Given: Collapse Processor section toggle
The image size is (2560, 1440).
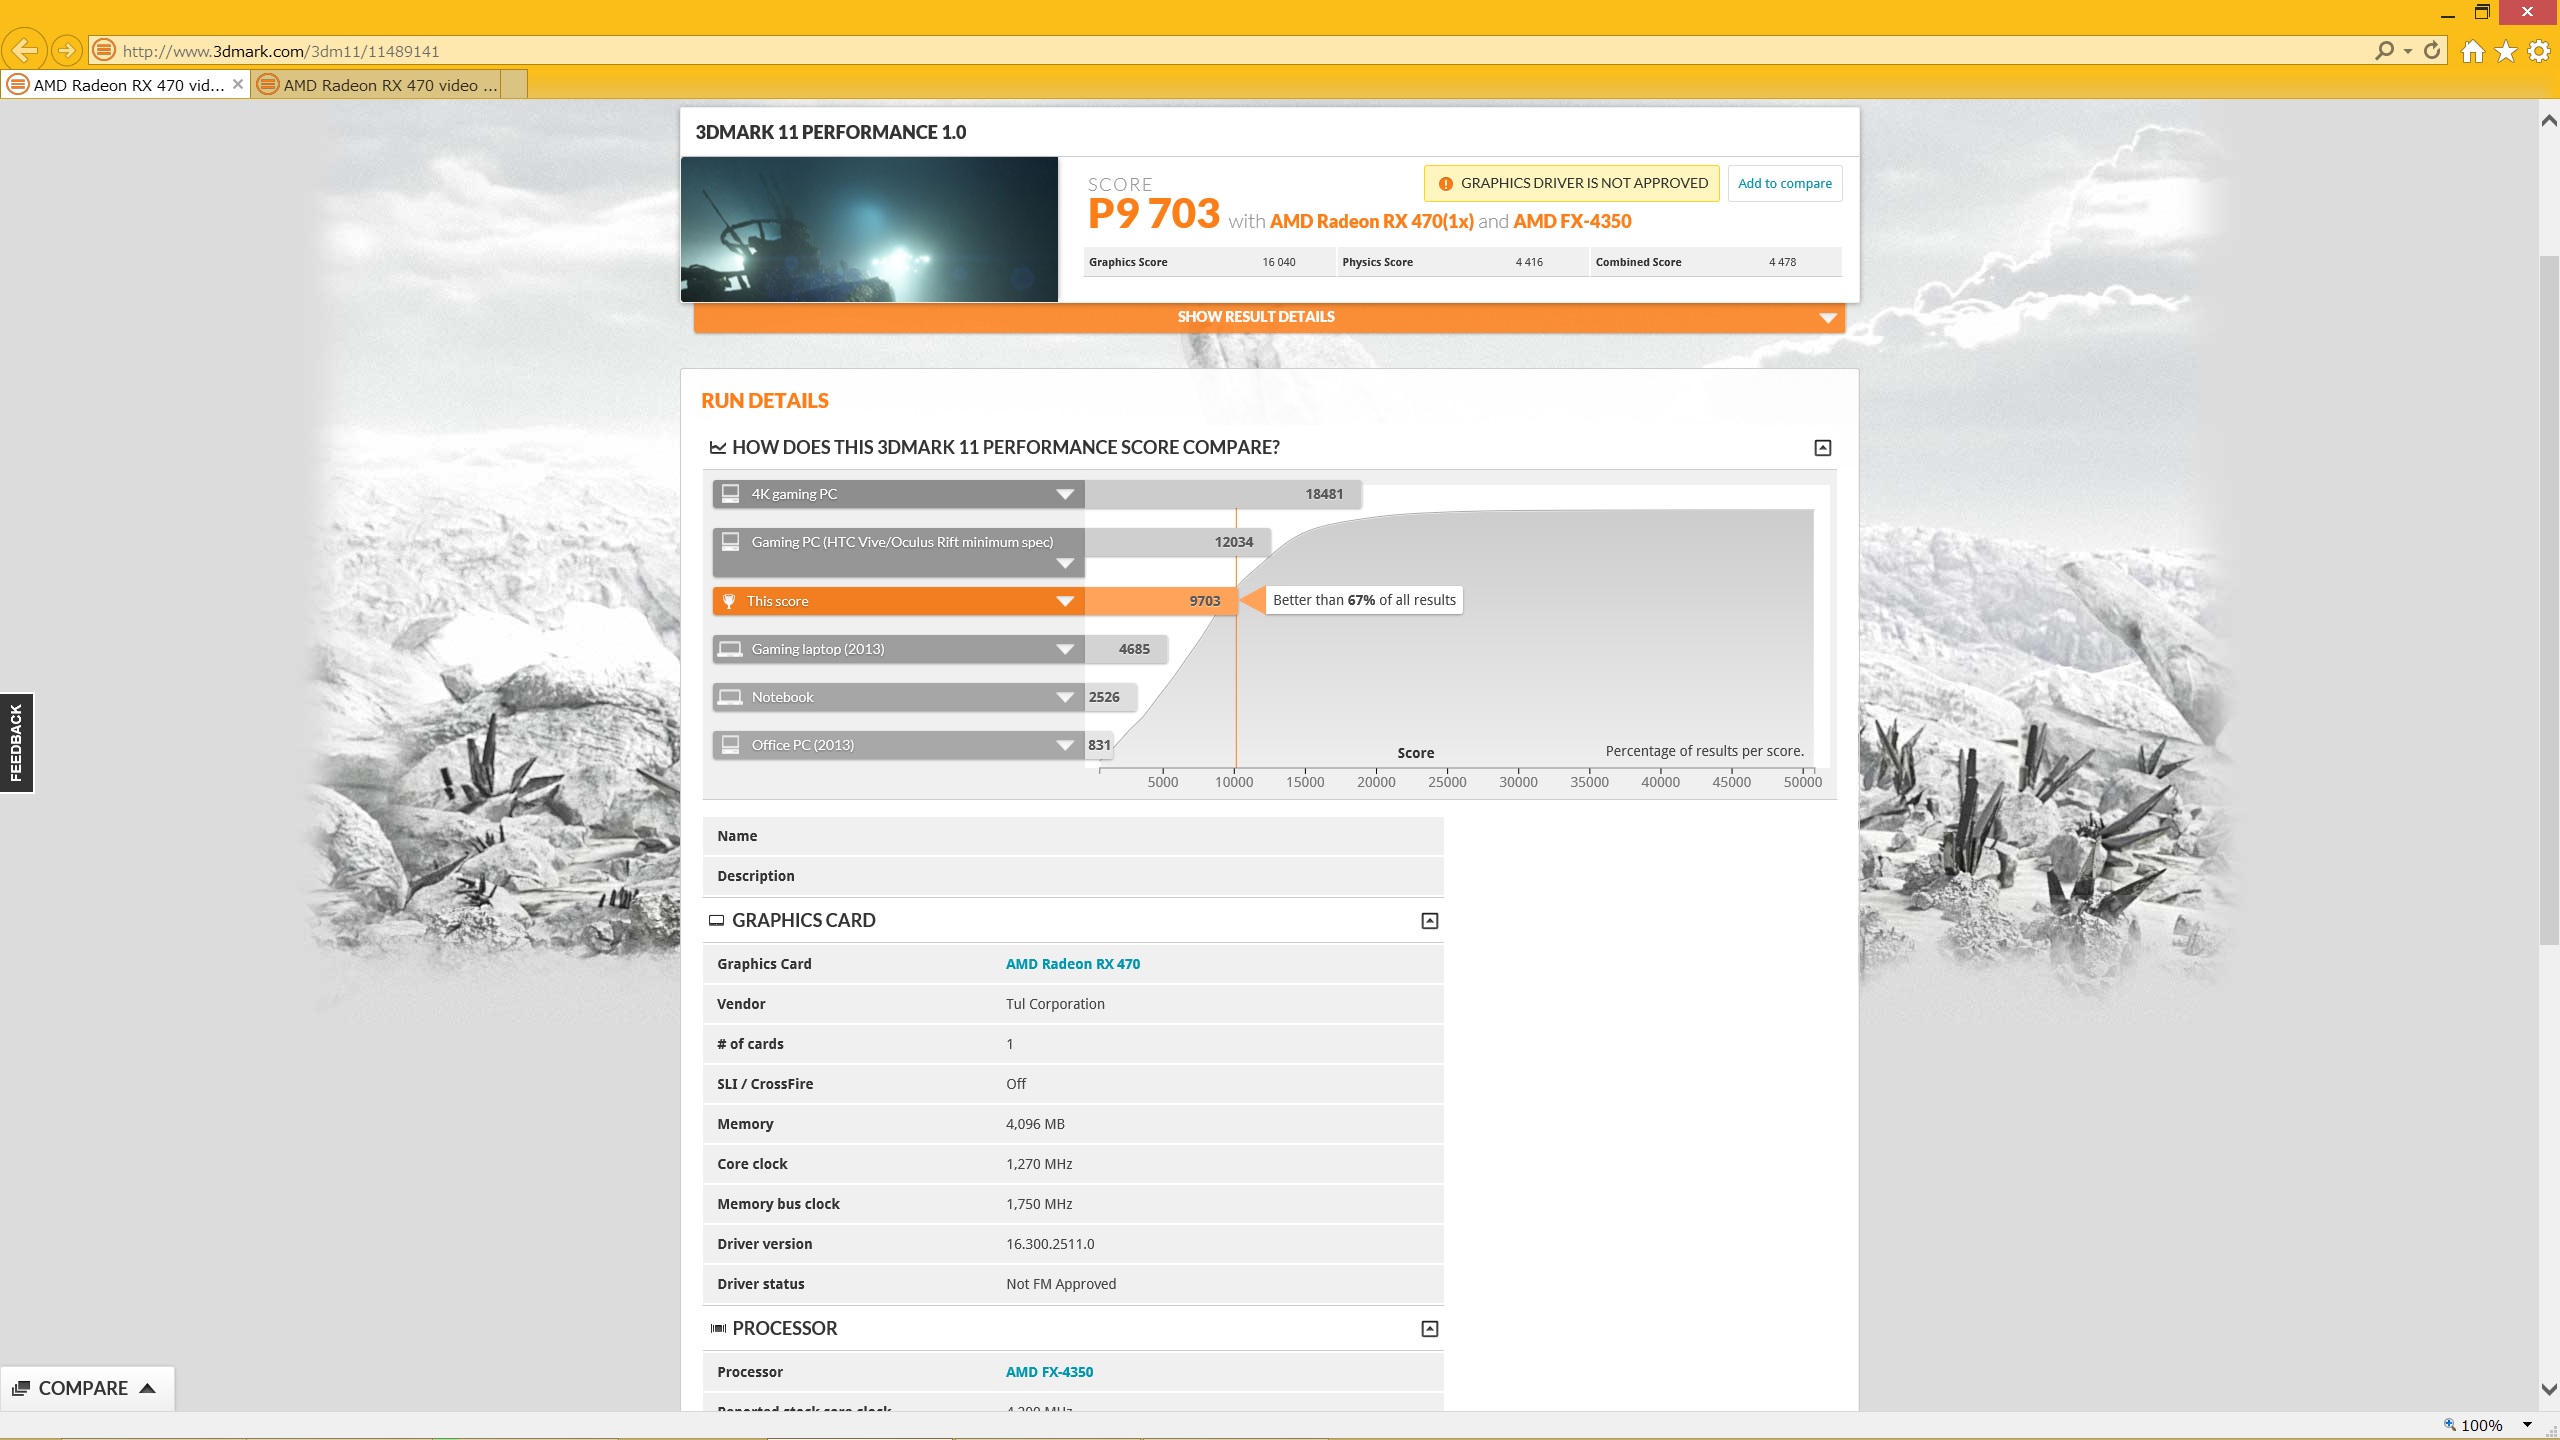Looking at the screenshot, I should (x=1430, y=1329).
